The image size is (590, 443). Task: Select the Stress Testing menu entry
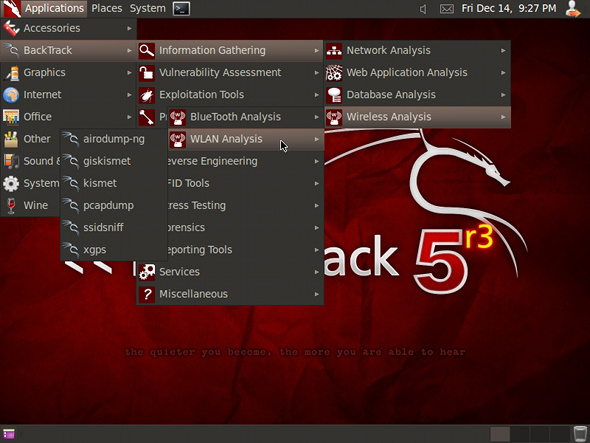point(245,206)
